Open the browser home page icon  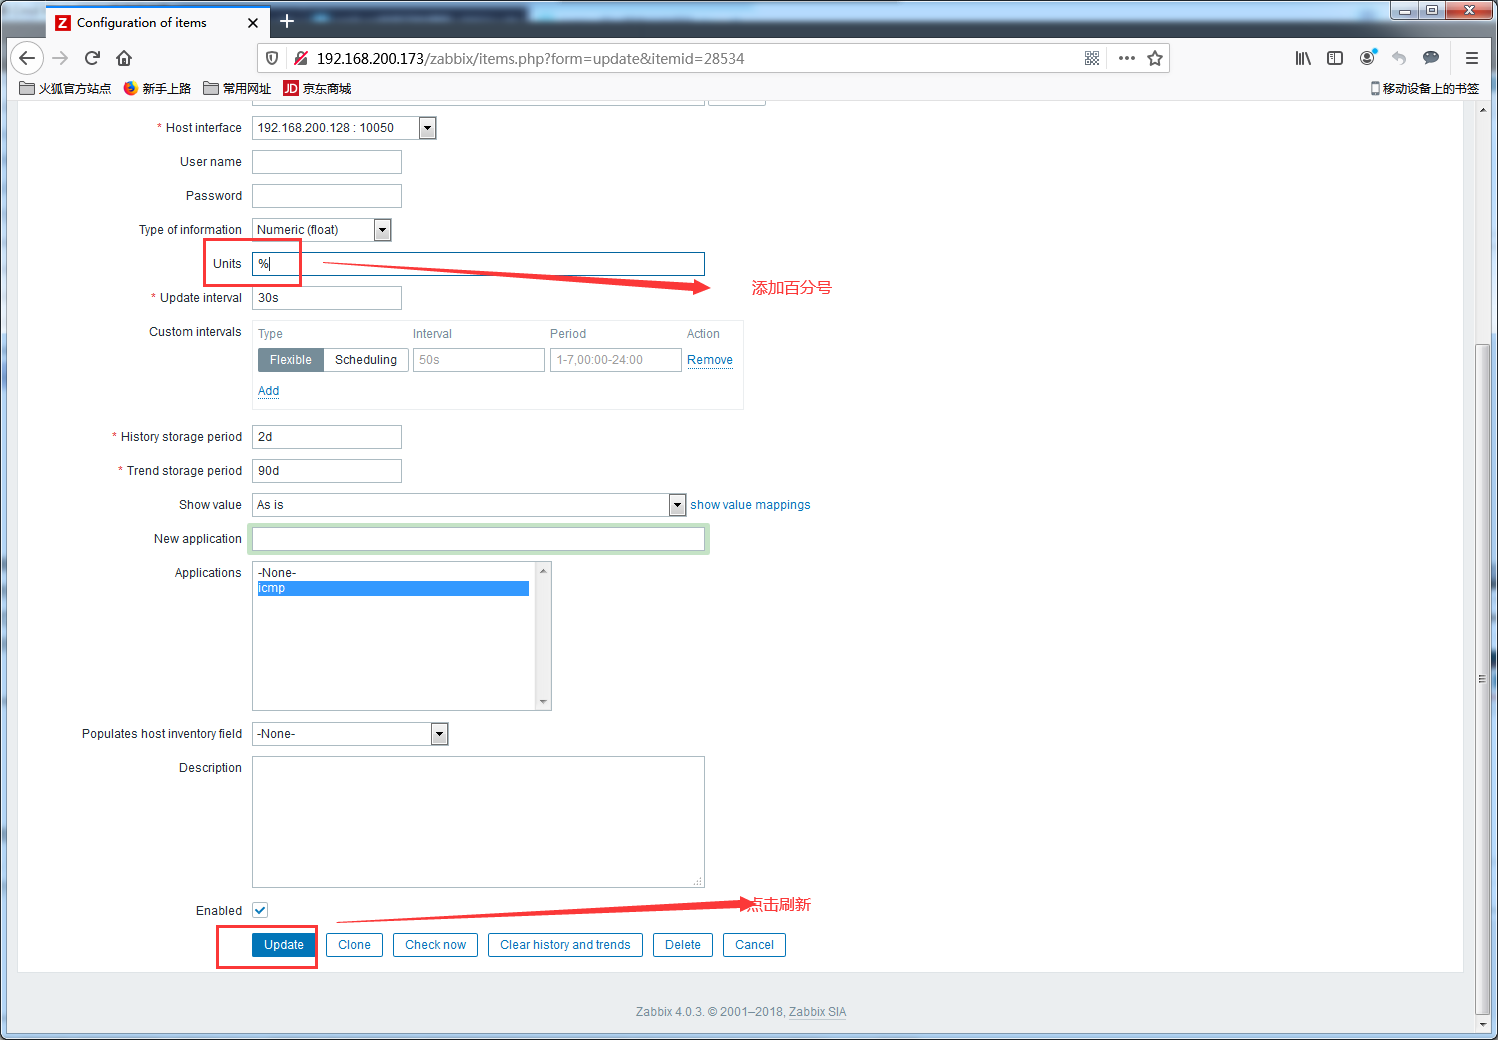coord(124,58)
